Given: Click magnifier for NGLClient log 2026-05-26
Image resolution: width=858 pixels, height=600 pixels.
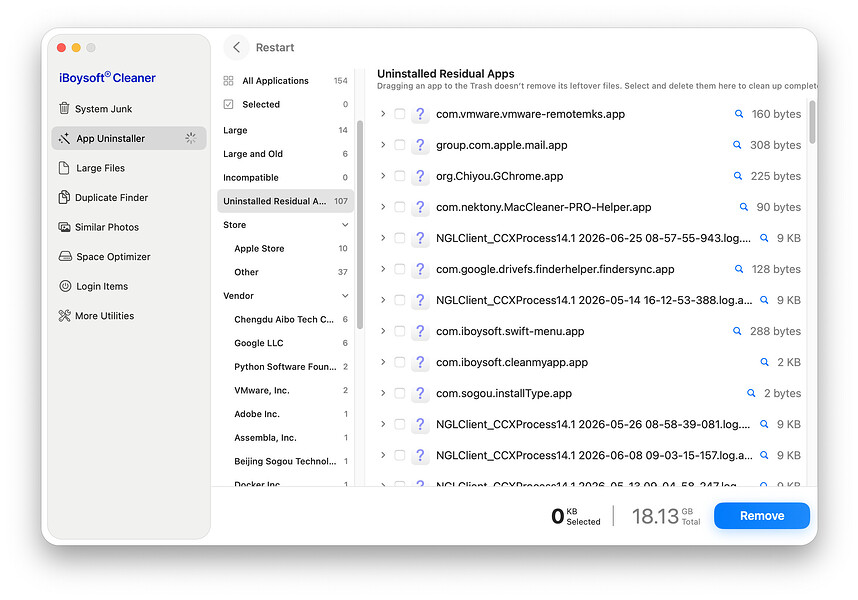Looking at the screenshot, I should (x=764, y=424).
